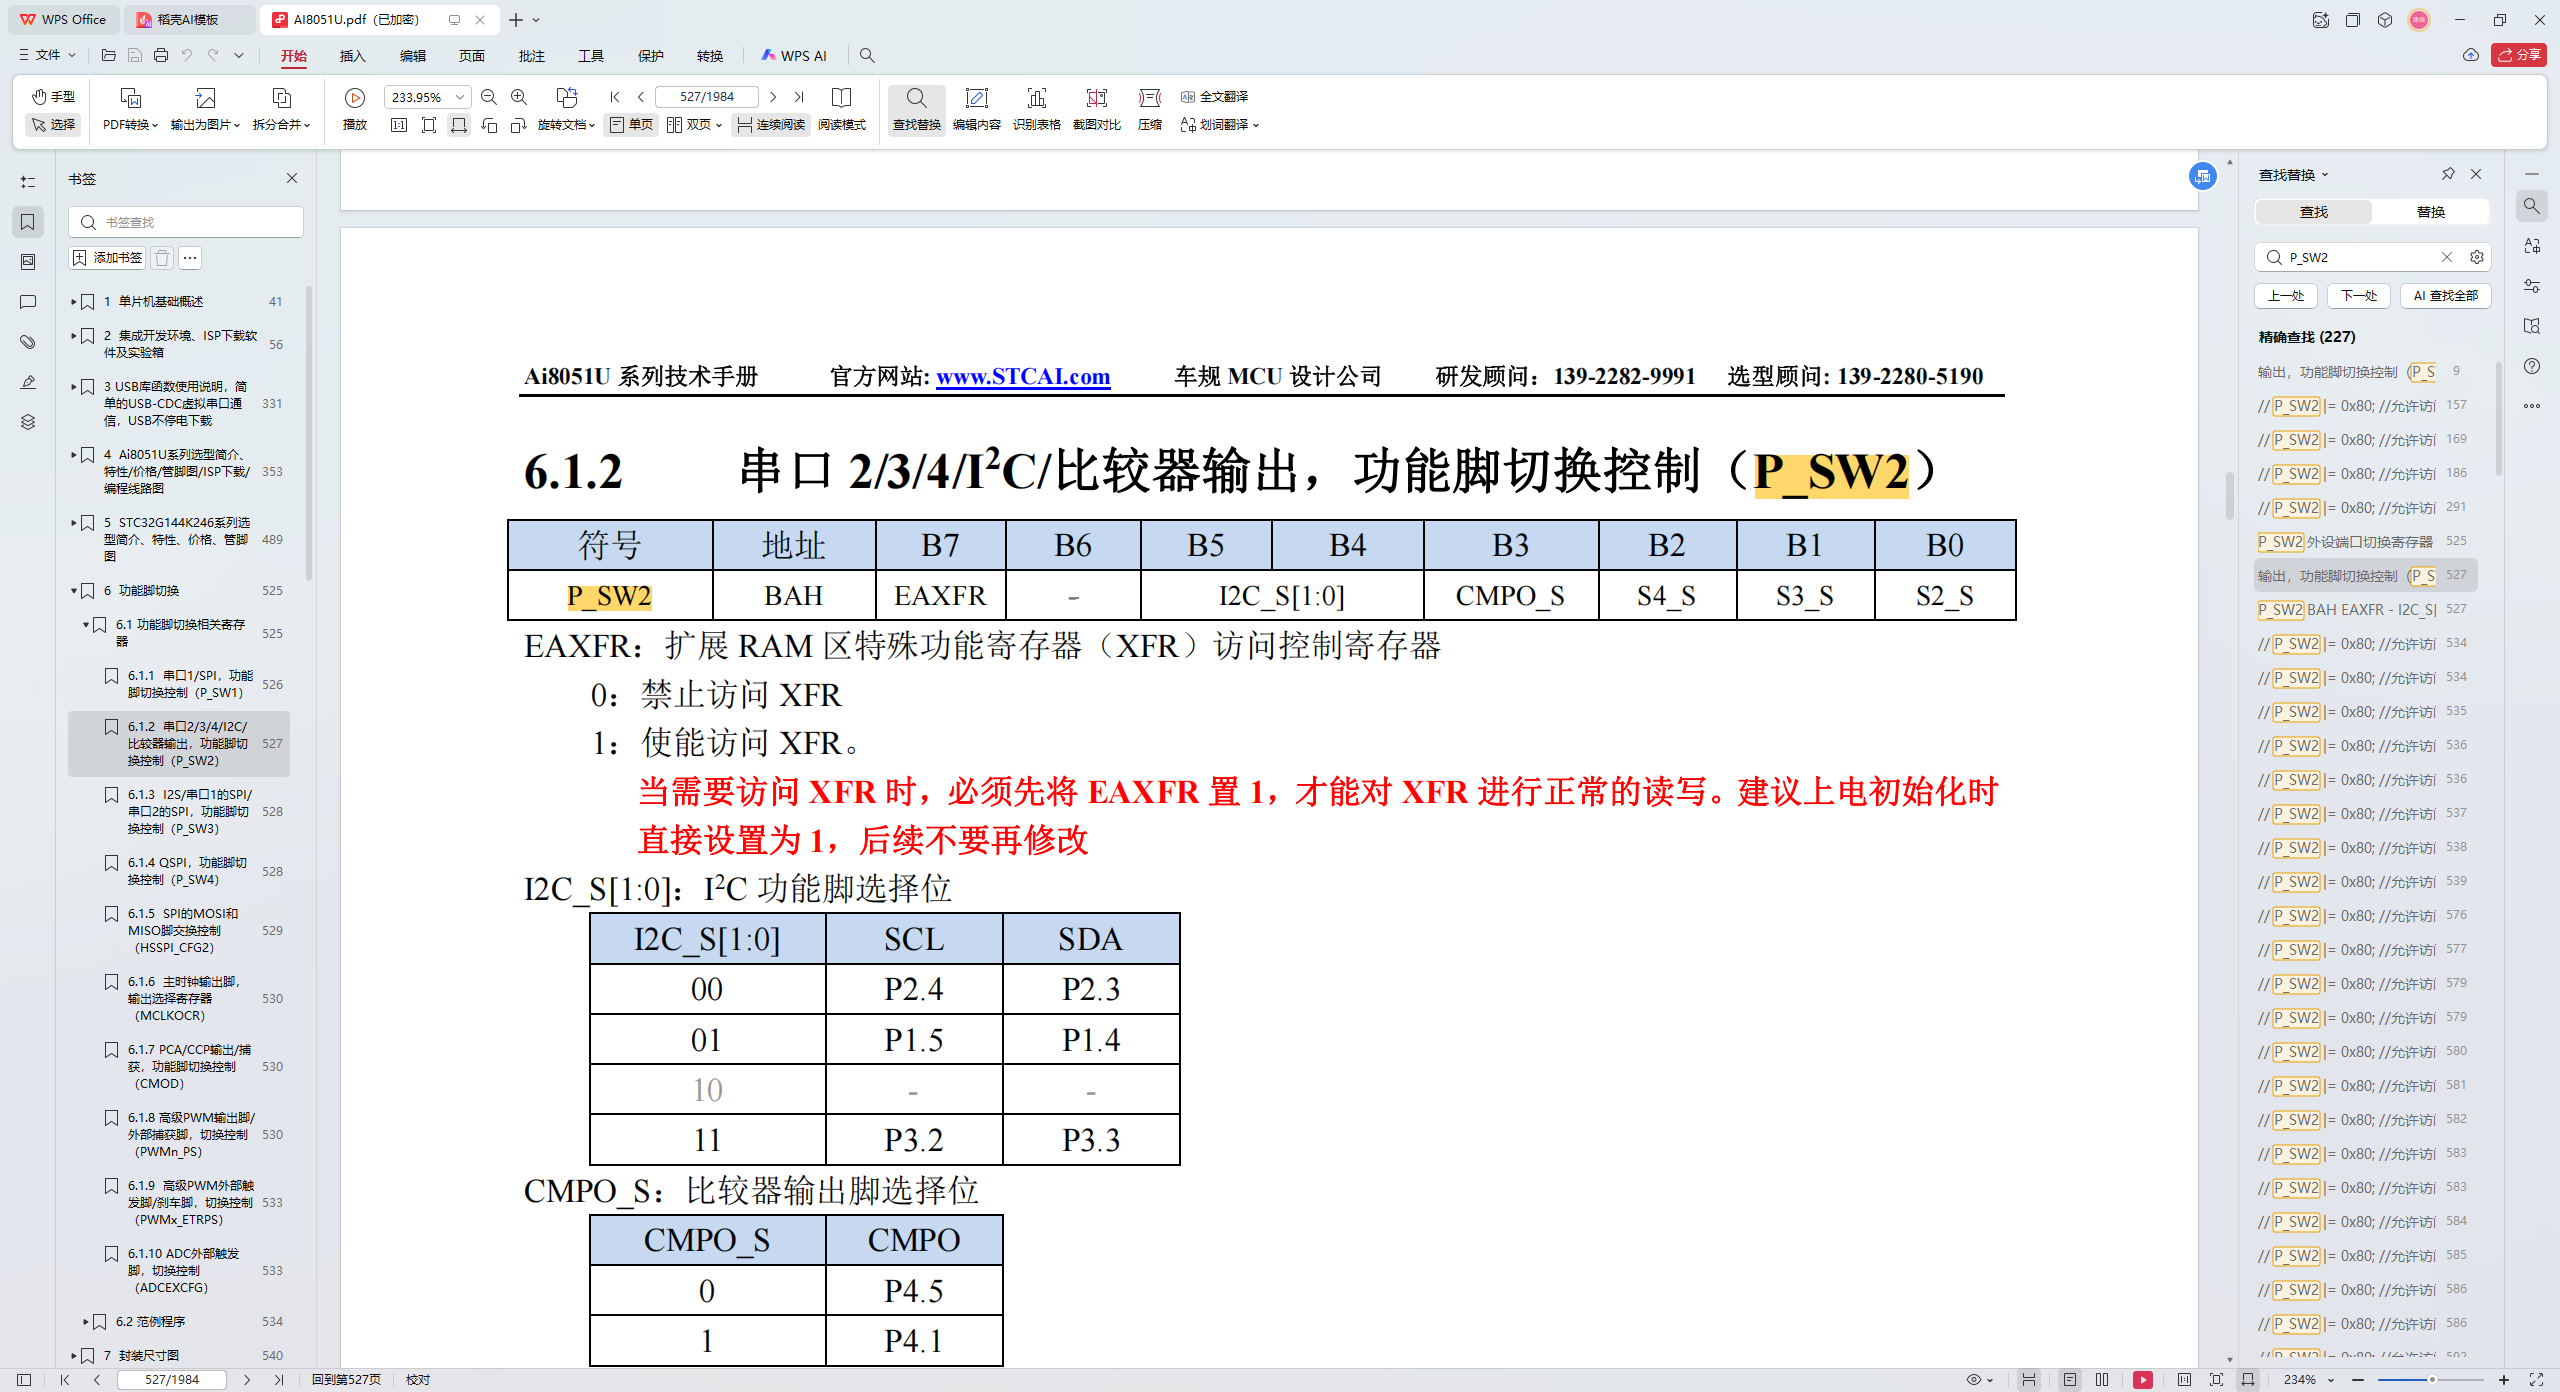This screenshot has height=1392, width=2560.
Task: Open the zoom percentage dropdown
Action: pyautogui.click(x=459, y=97)
